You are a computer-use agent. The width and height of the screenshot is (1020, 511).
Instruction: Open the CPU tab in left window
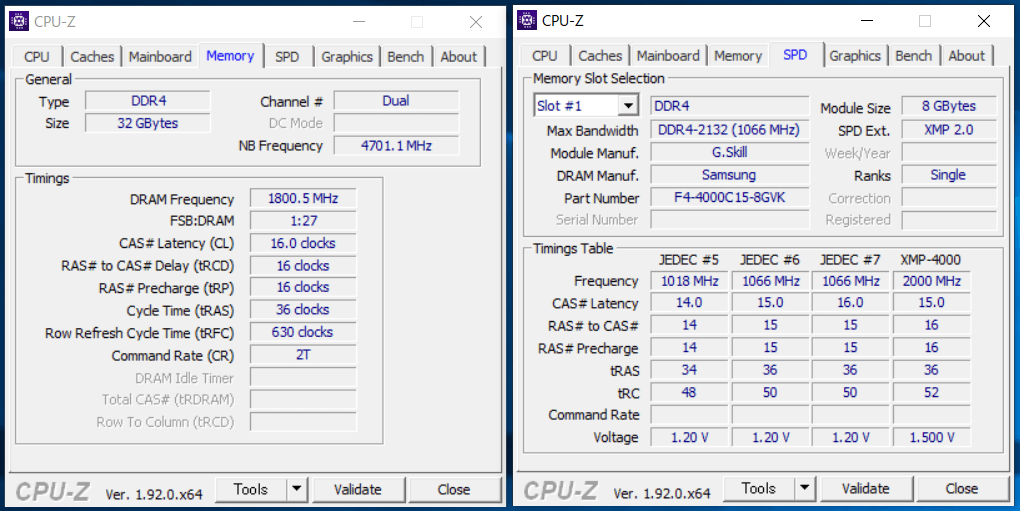36,57
